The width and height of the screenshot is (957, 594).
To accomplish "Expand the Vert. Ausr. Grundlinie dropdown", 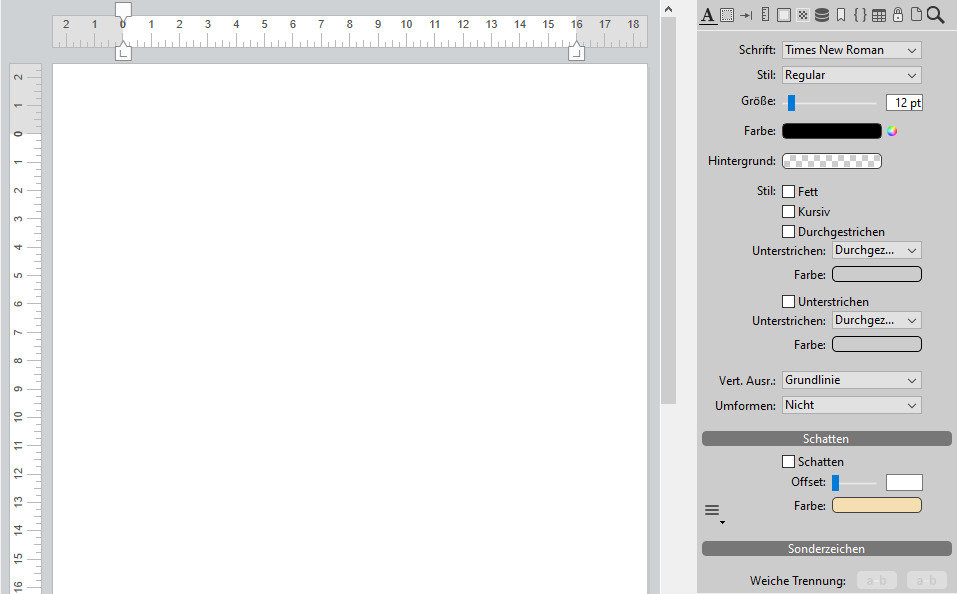I will (851, 380).
